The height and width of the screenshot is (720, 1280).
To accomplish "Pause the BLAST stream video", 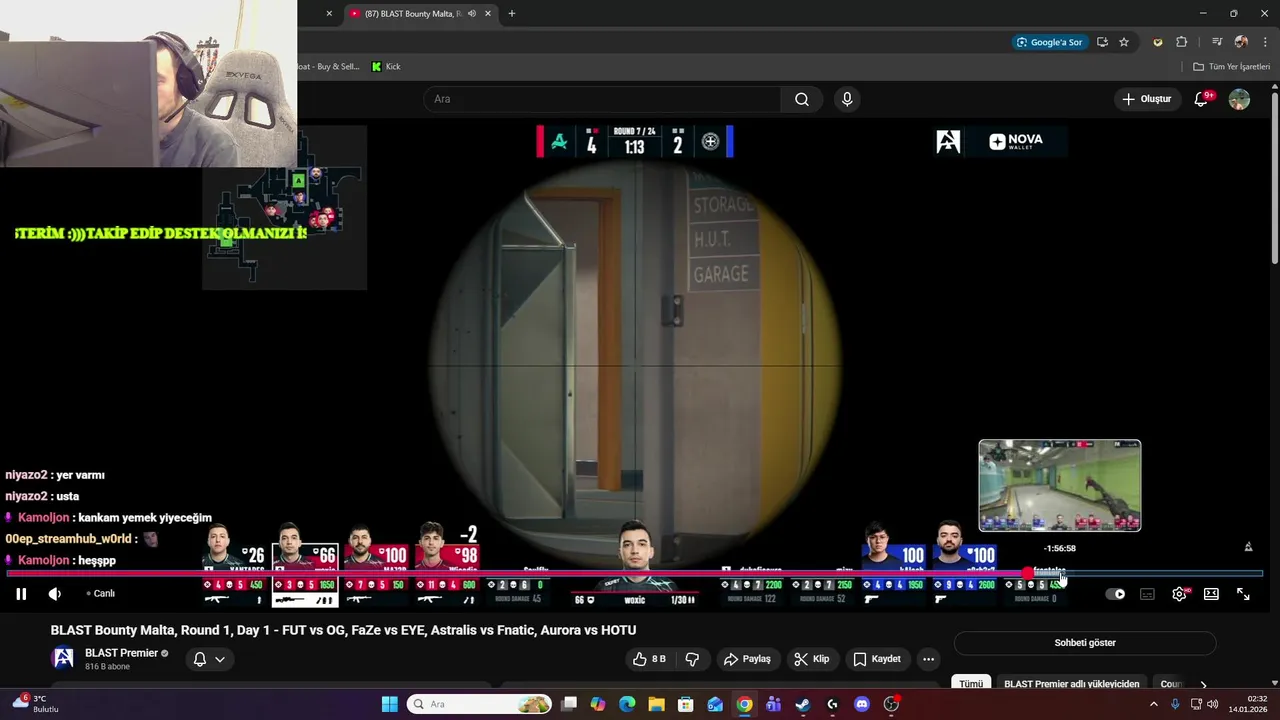I will point(20,594).
